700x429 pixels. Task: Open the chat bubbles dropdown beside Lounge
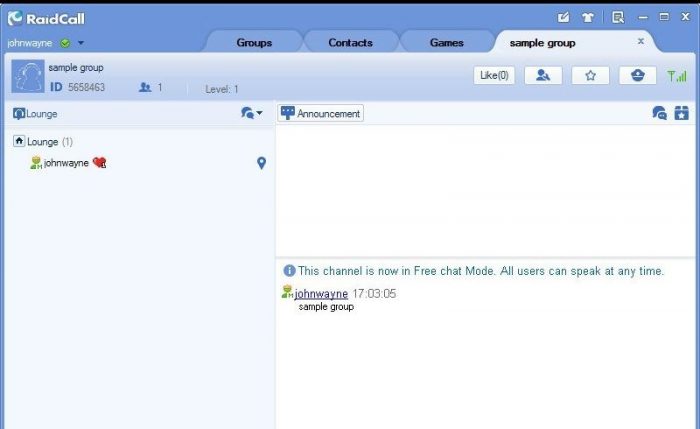[251, 113]
